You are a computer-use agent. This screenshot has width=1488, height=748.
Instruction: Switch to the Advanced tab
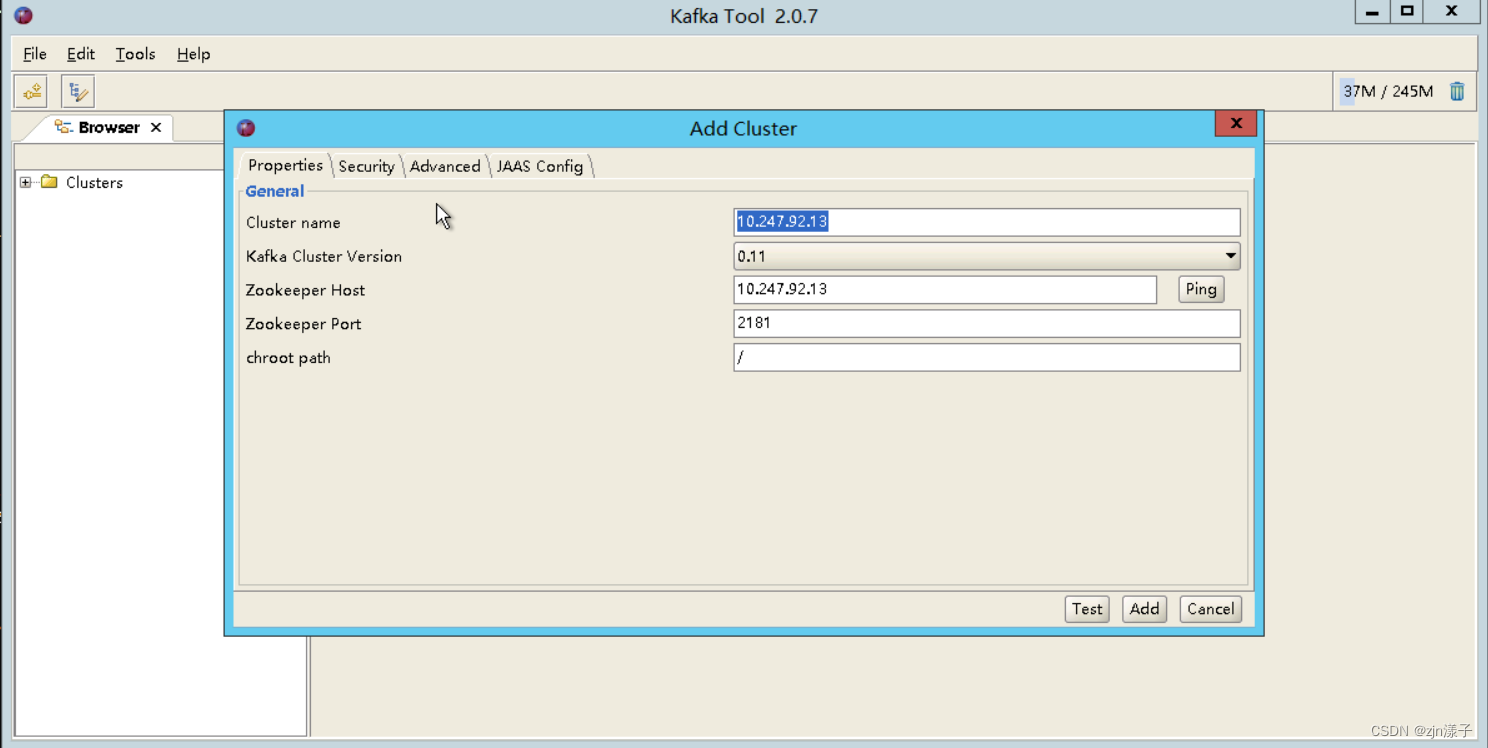(x=445, y=166)
